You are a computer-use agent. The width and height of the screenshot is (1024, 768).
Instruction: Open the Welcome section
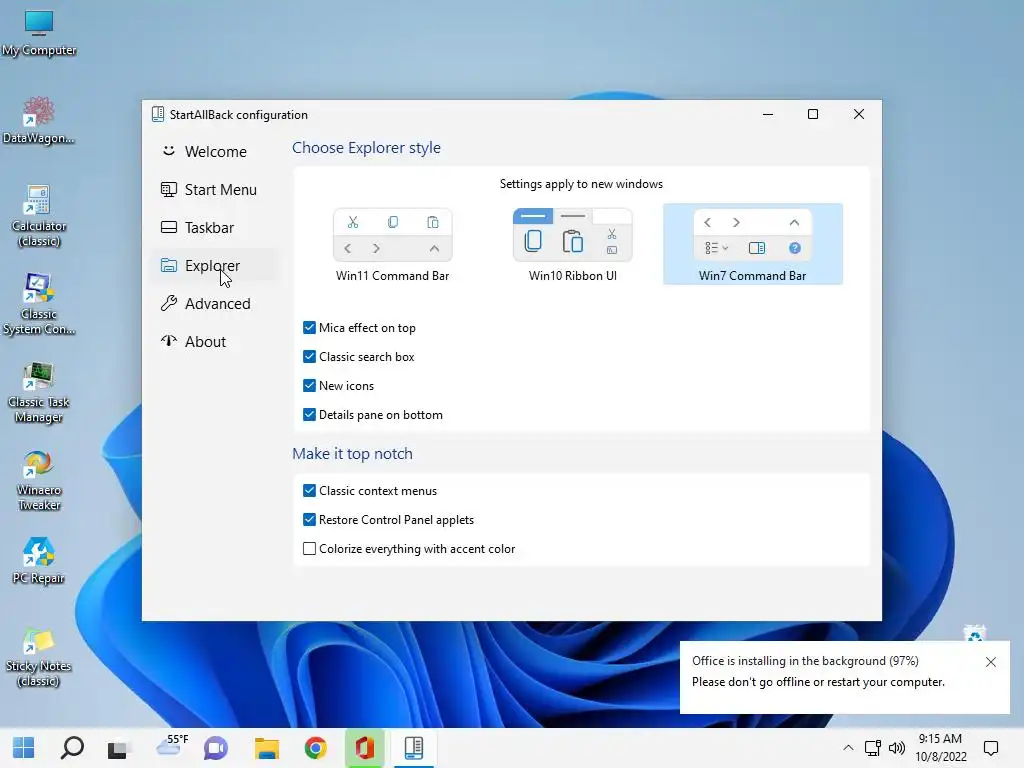(x=214, y=152)
